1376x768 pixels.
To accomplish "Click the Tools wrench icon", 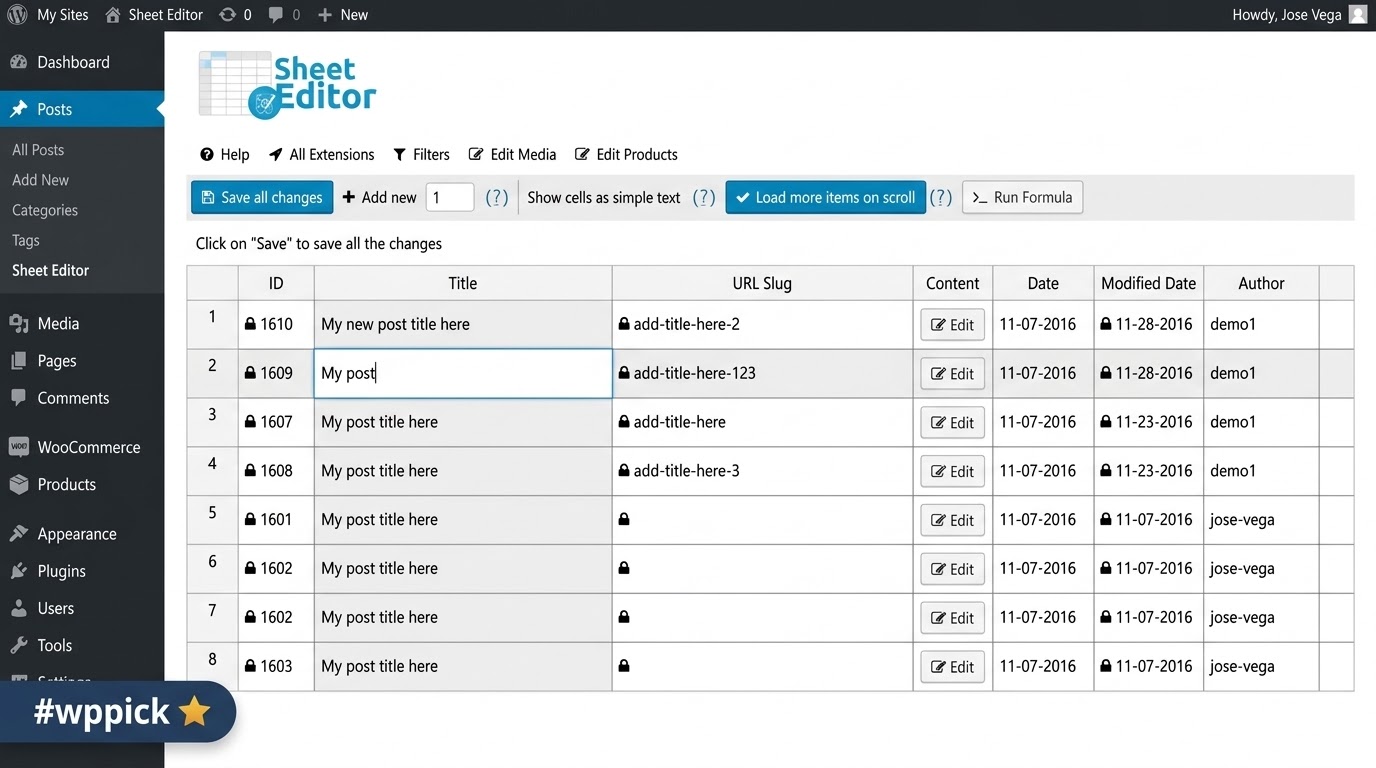I will pyautogui.click(x=18, y=645).
